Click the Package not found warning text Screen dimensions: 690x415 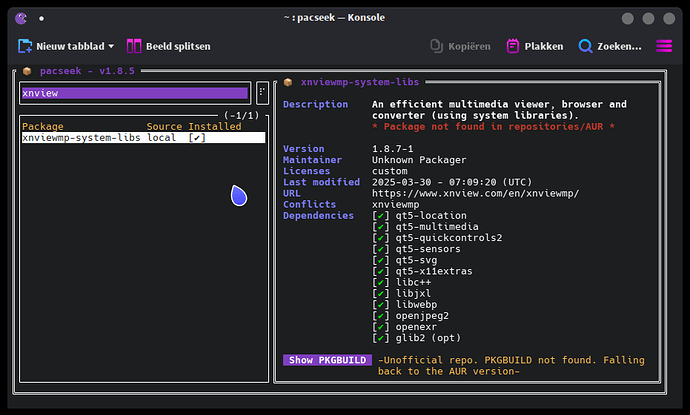[493, 127]
